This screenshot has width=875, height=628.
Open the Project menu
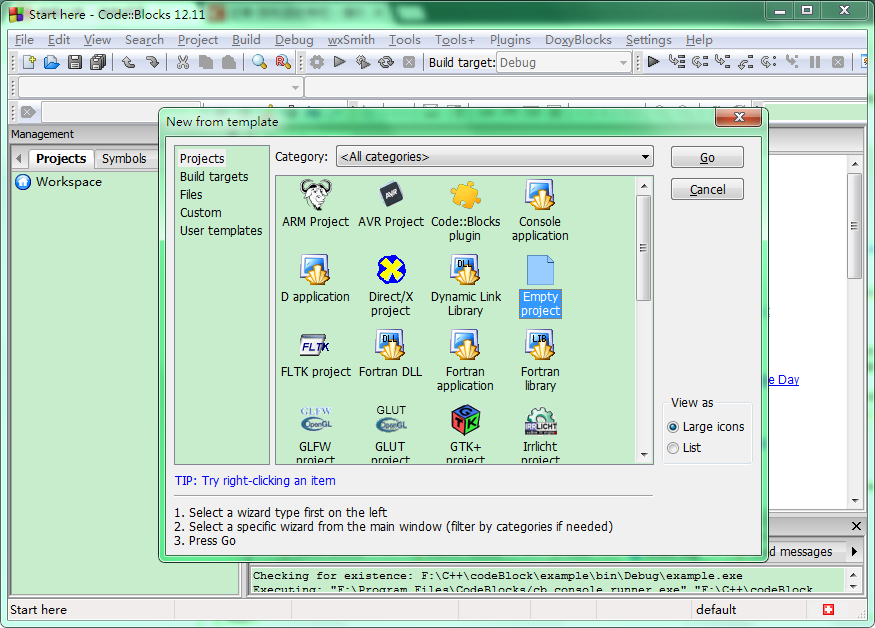pyautogui.click(x=198, y=40)
